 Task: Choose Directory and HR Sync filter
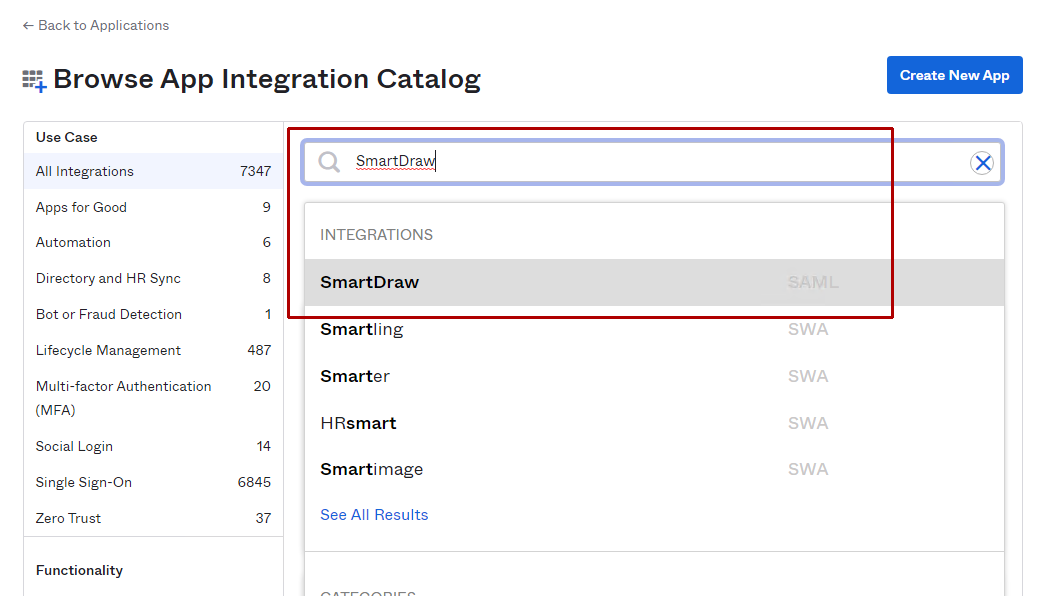(x=108, y=278)
